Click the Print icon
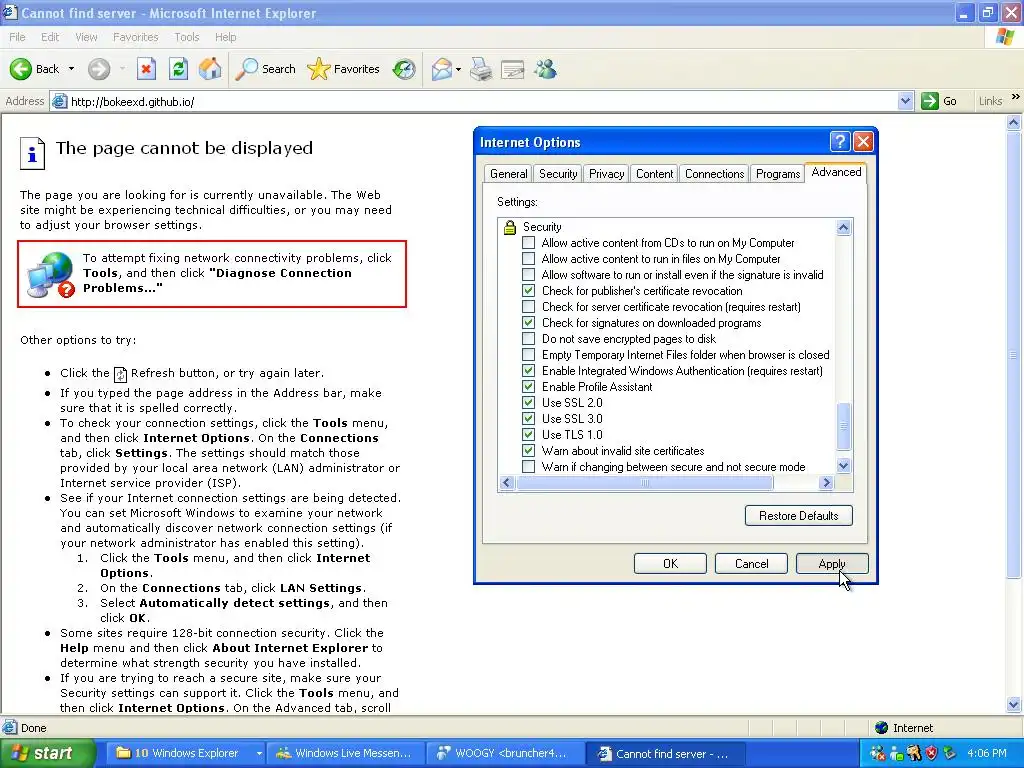1024x768 pixels. click(481, 69)
